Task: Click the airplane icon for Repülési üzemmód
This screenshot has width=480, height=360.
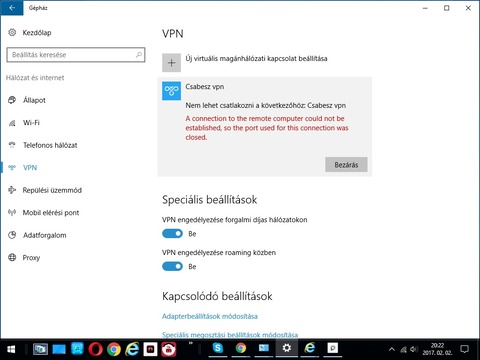Action: (x=12, y=190)
